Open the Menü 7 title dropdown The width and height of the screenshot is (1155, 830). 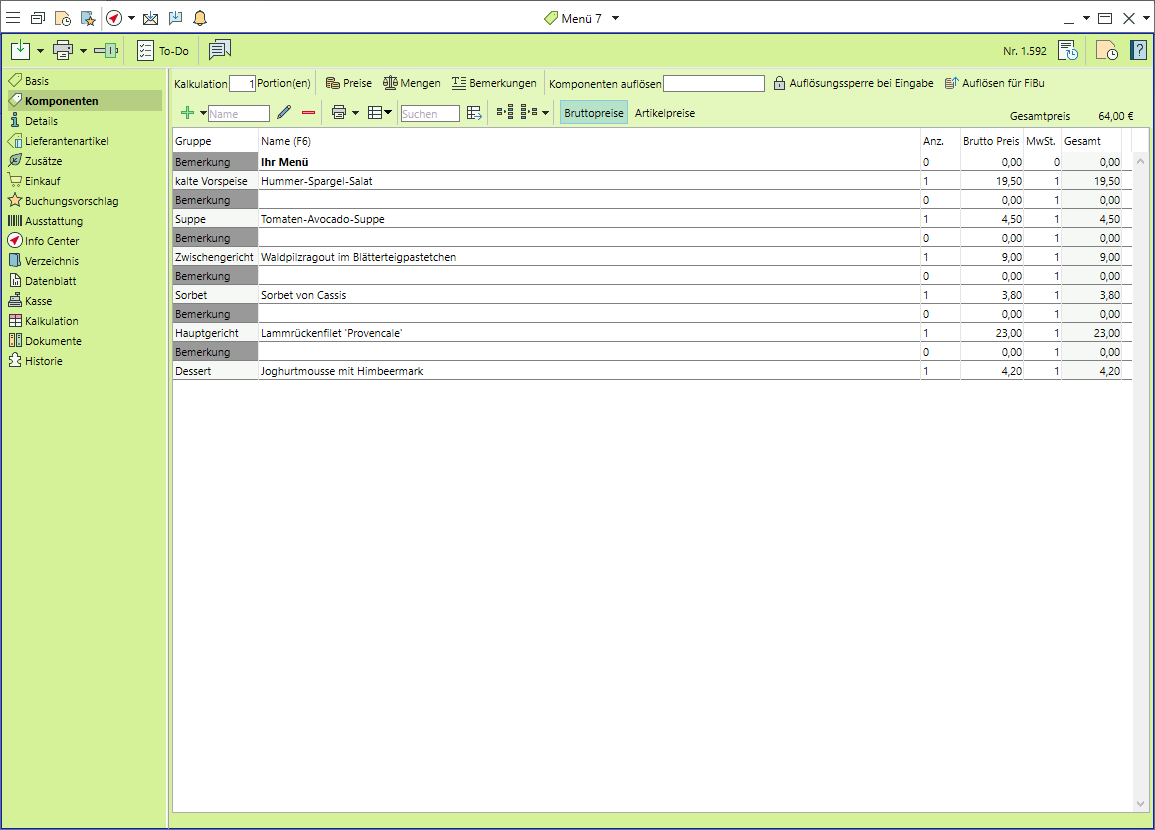(615, 18)
